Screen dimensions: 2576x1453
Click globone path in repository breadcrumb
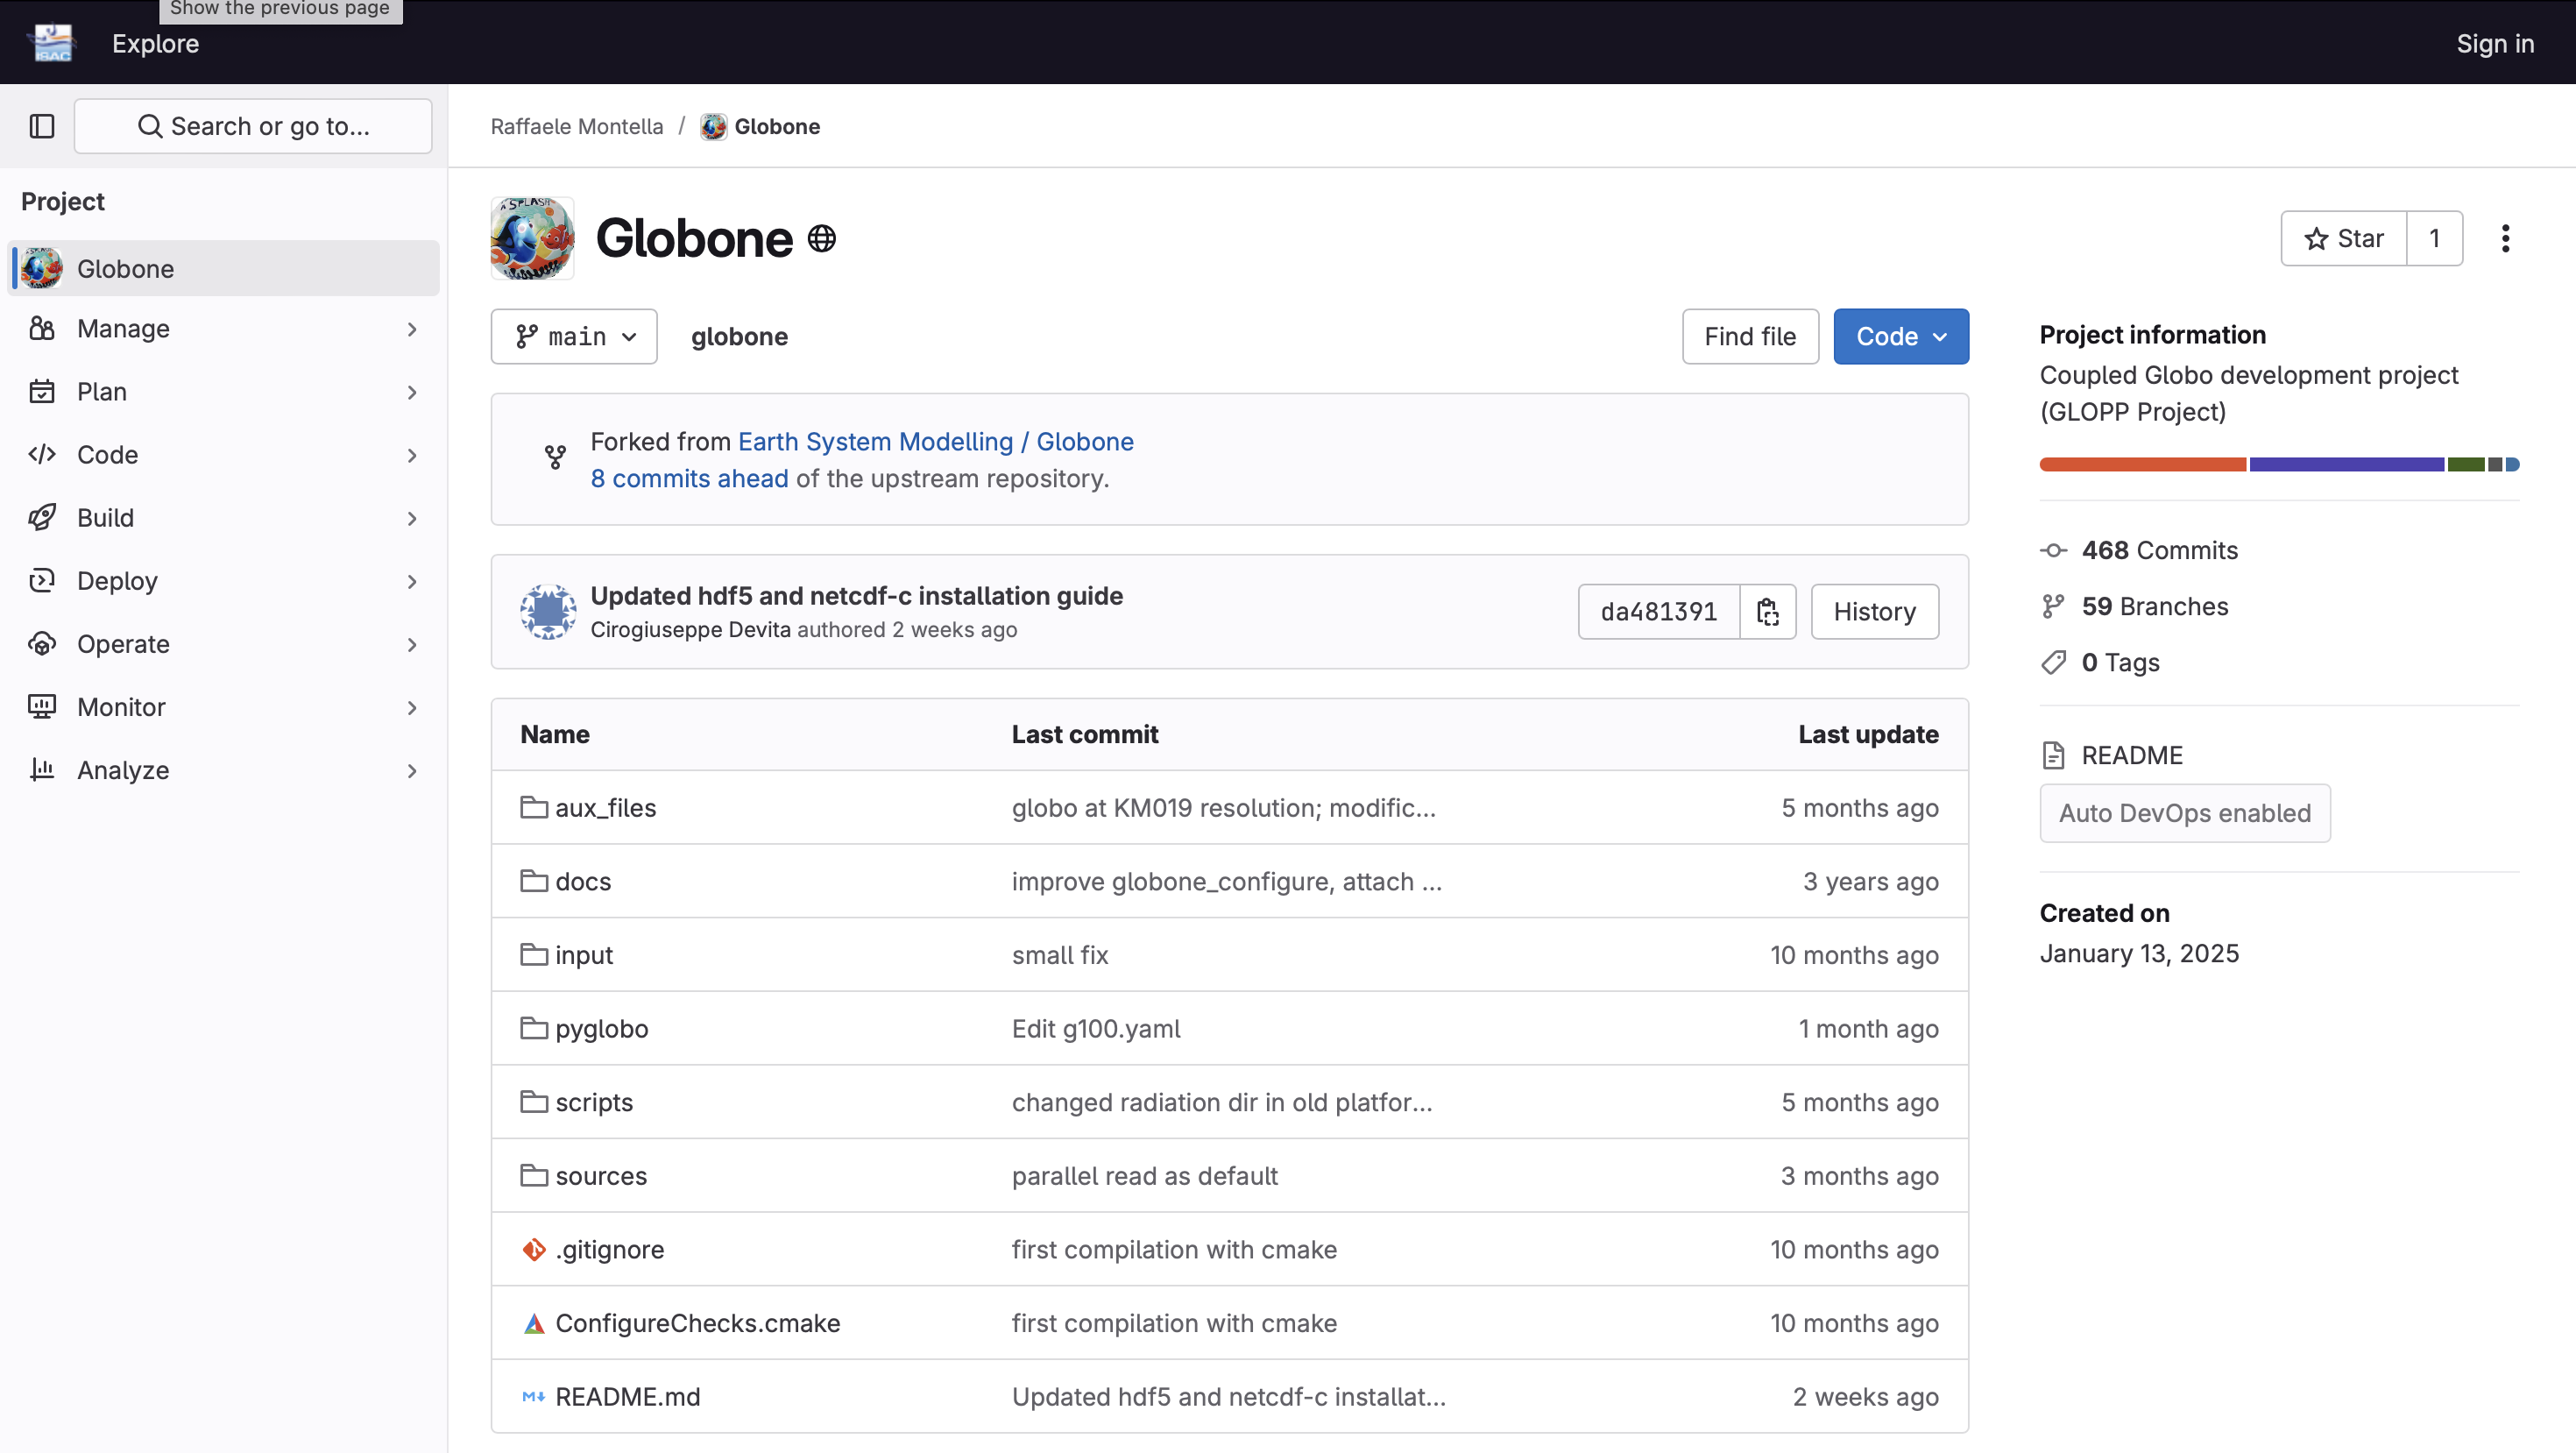(x=739, y=337)
